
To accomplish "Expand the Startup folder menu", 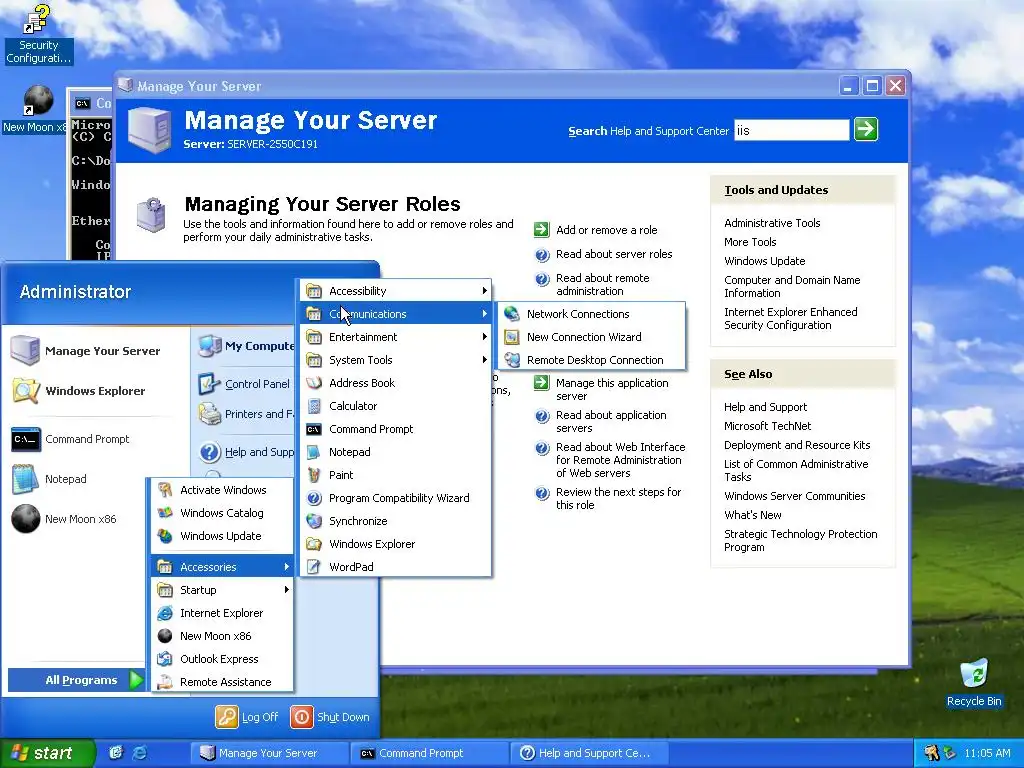I will point(222,590).
